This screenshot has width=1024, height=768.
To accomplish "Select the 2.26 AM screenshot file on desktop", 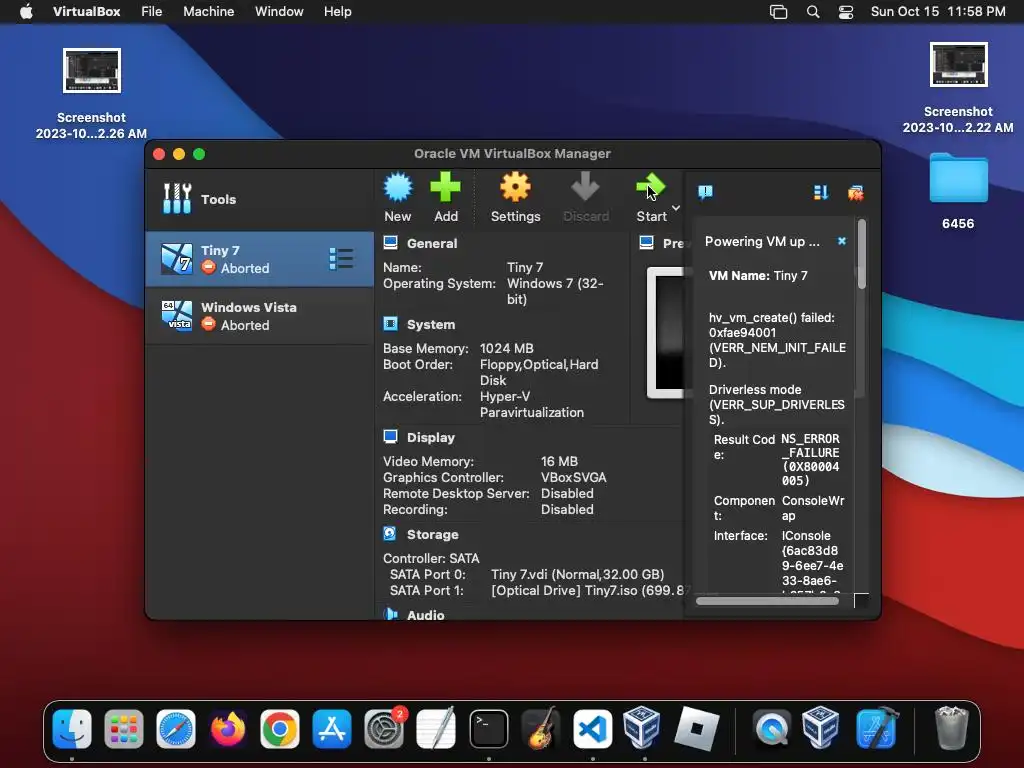I will (x=91, y=70).
